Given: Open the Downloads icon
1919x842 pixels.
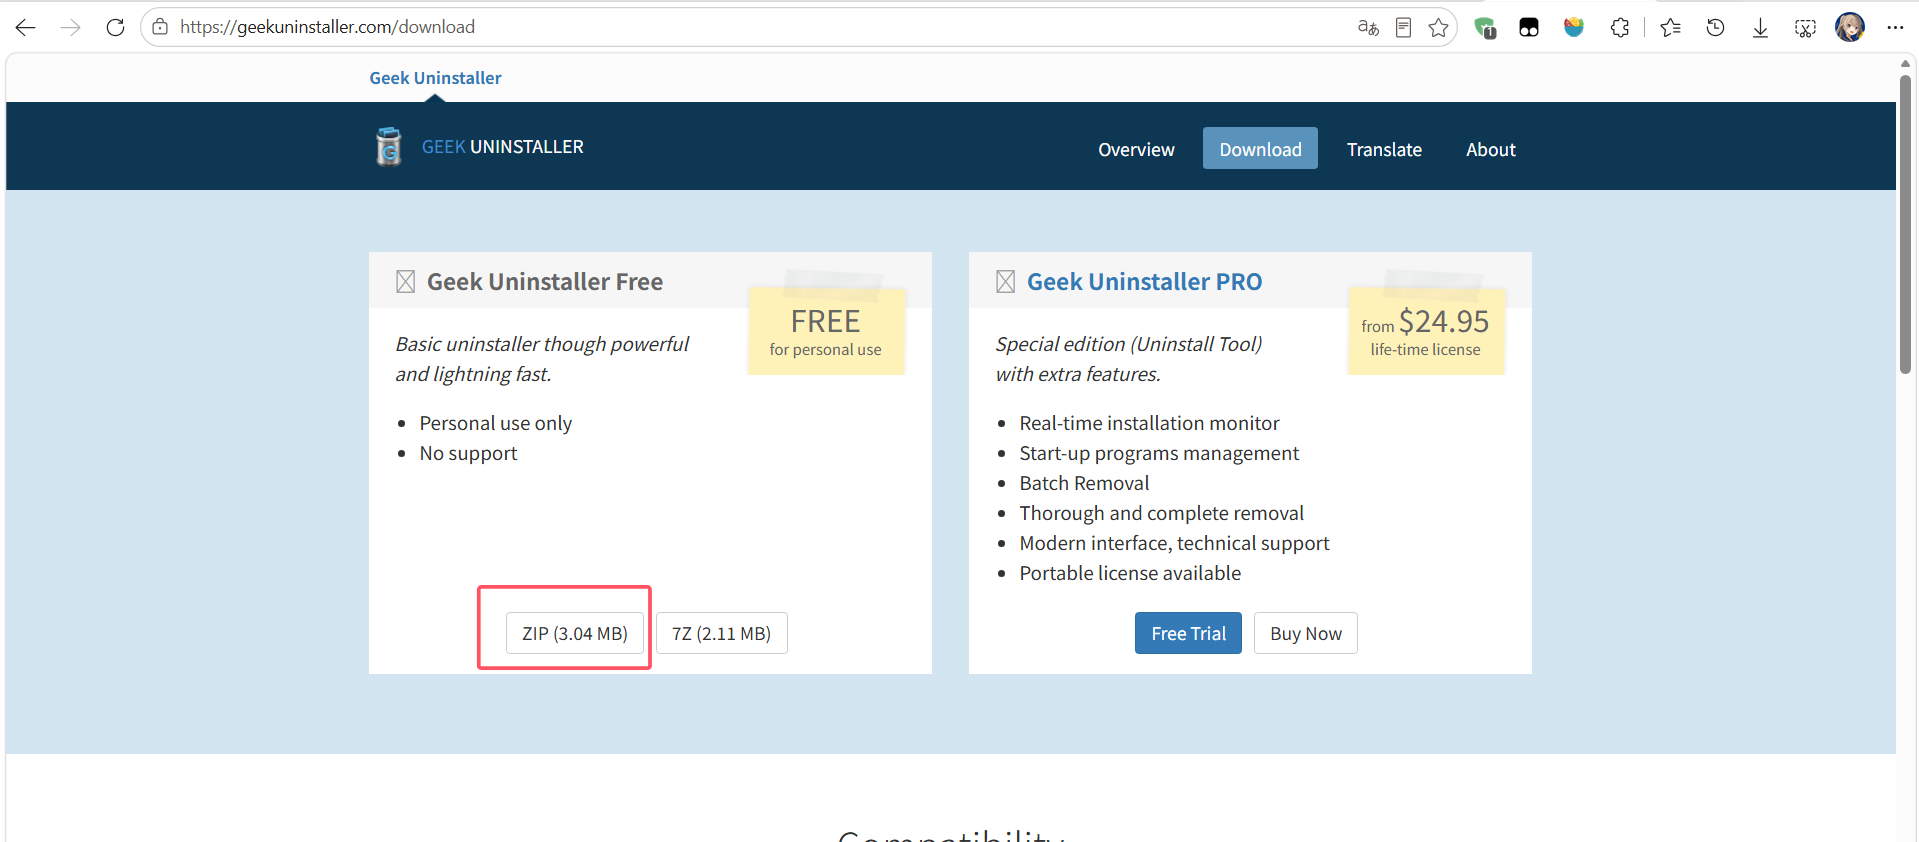Looking at the screenshot, I should click(x=1760, y=28).
